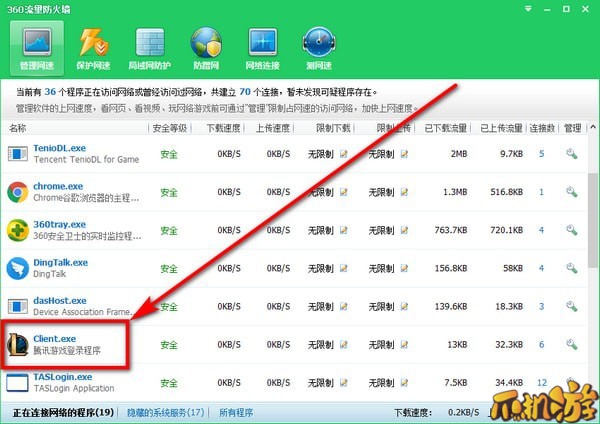600x424 pixels.
Task: Click the dasHost.exe program icon
Action: pos(18,307)
